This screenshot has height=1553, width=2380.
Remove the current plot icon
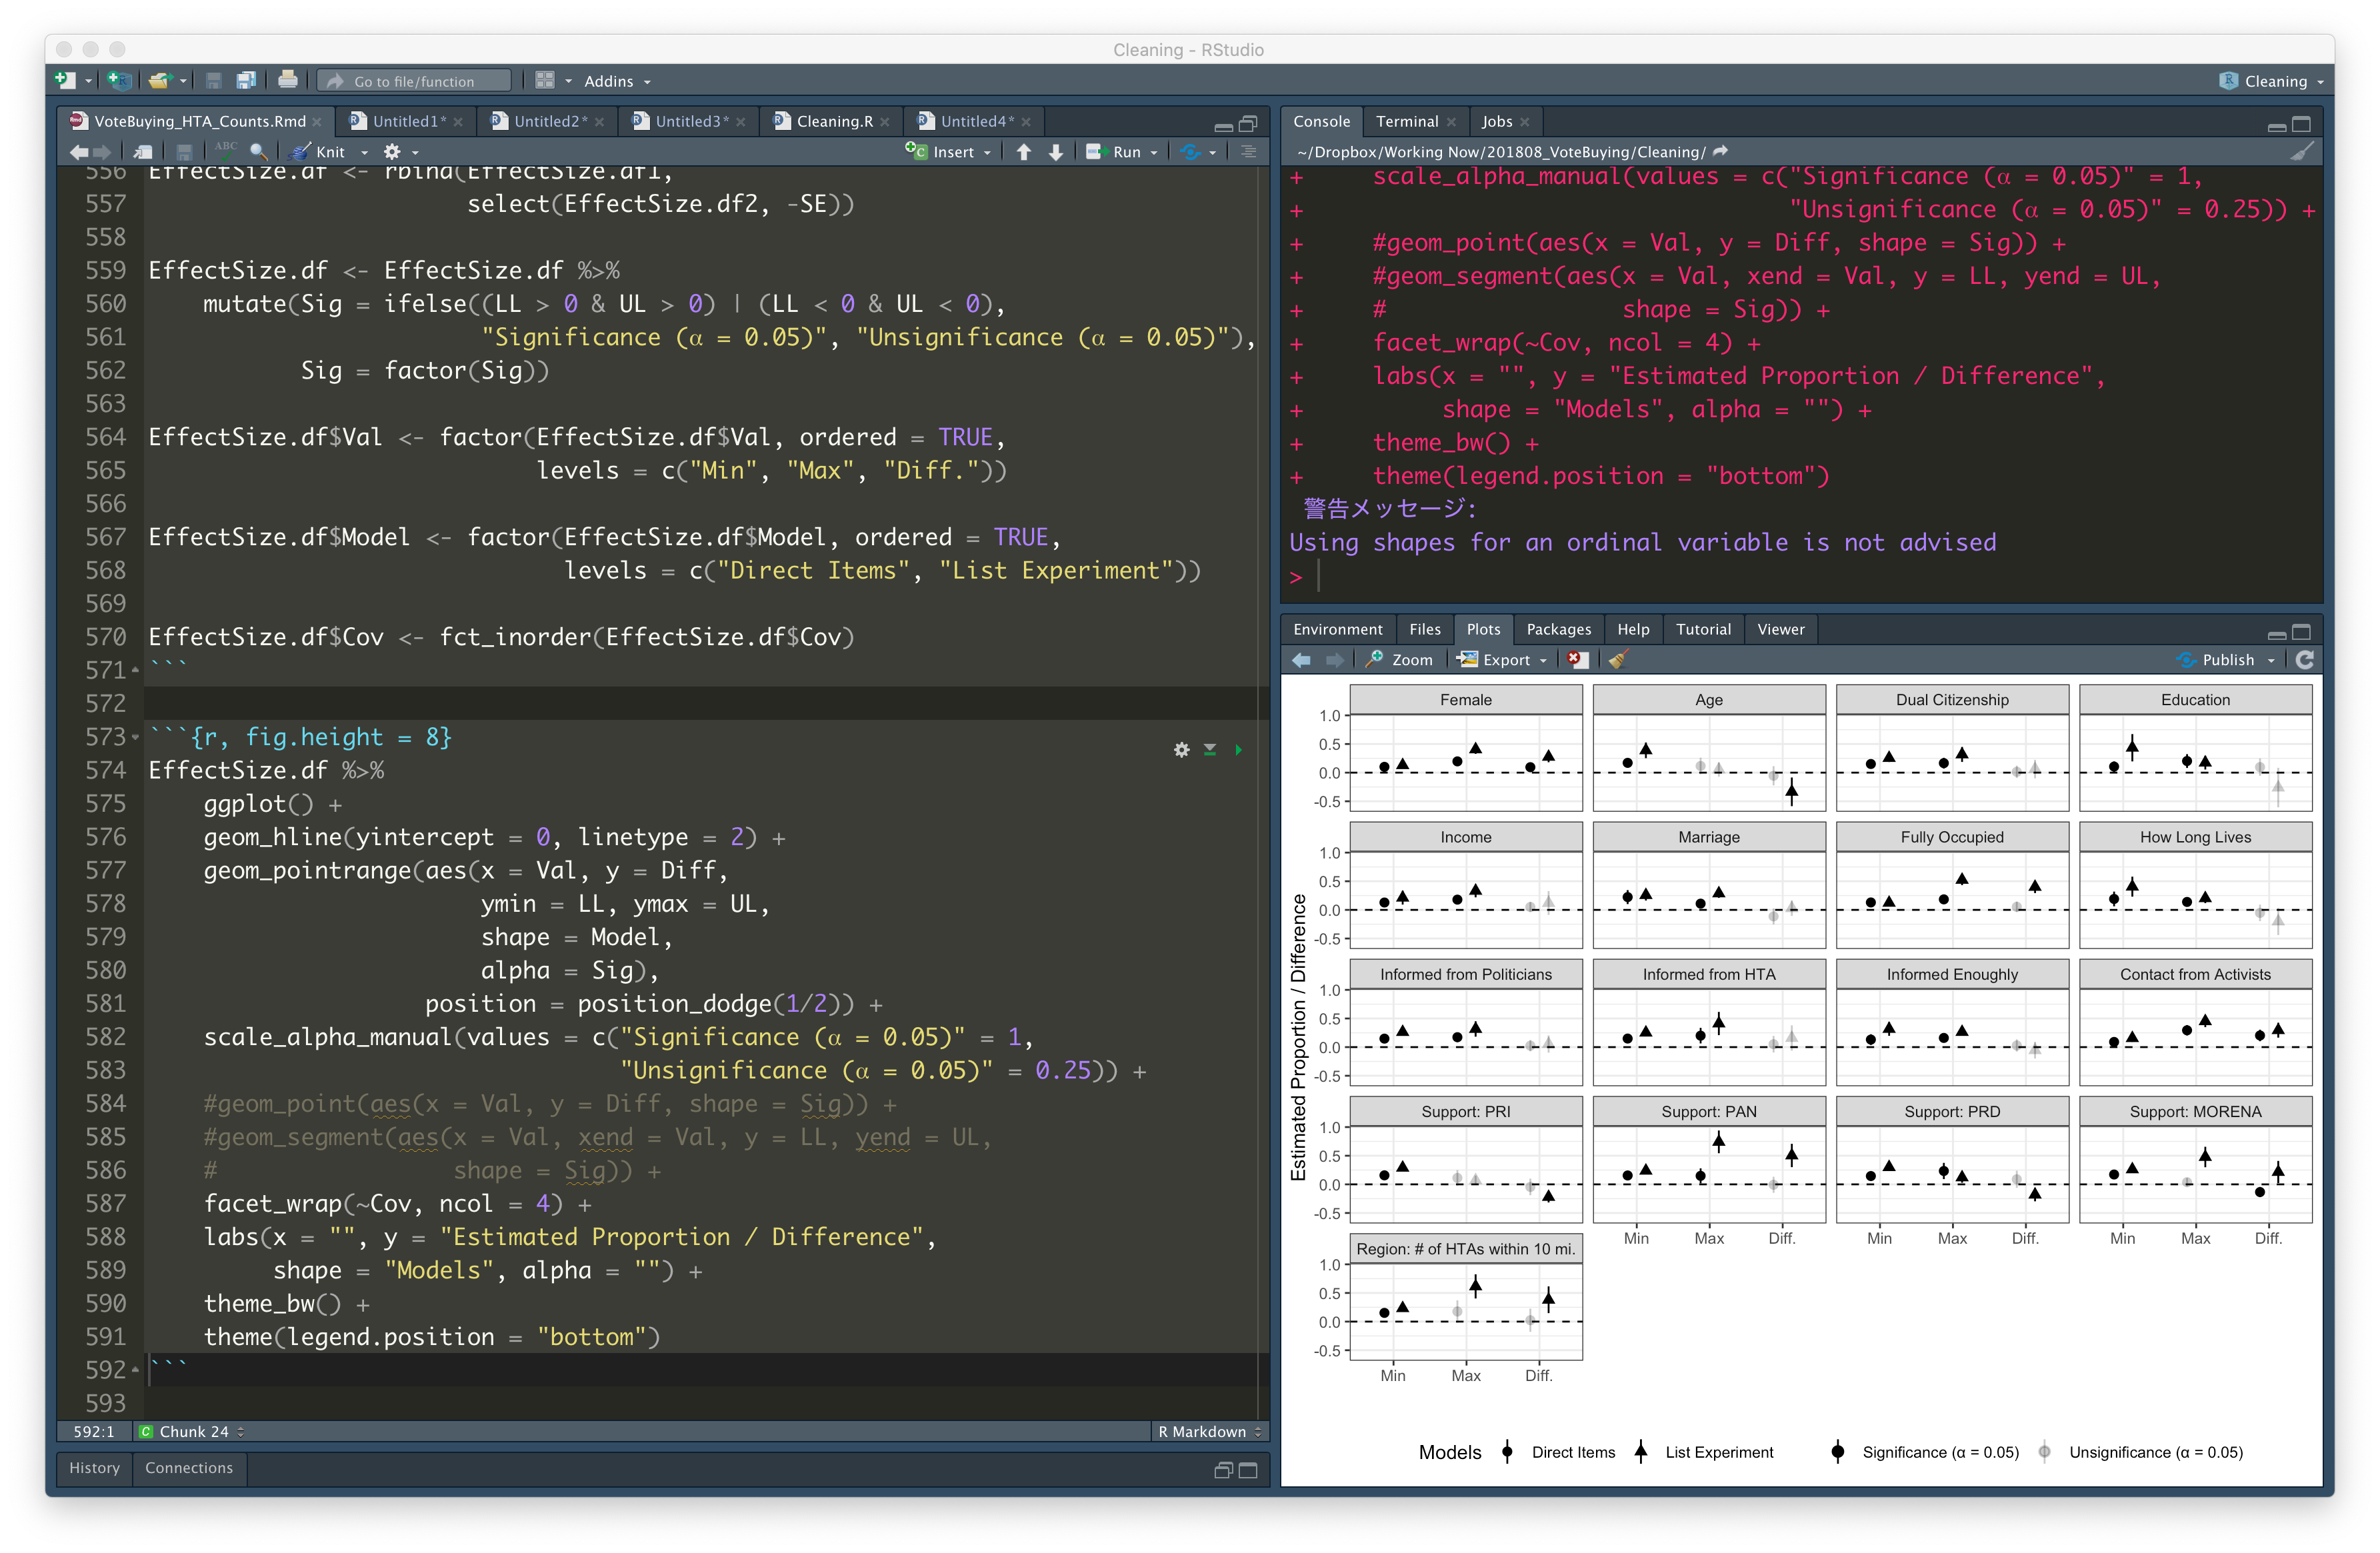pos(1578,660)
